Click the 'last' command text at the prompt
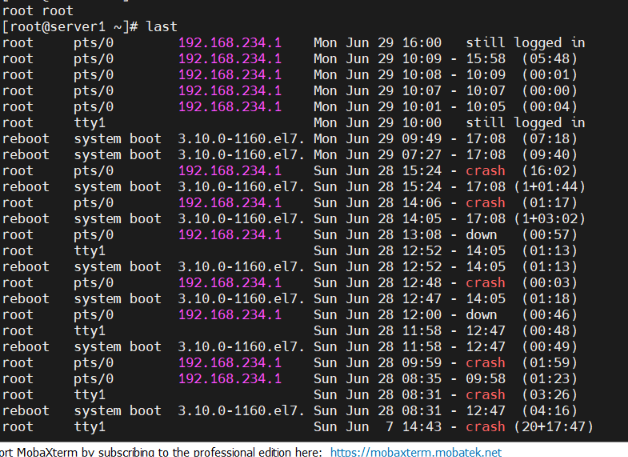The image size is (628, 457). point(161,26)
